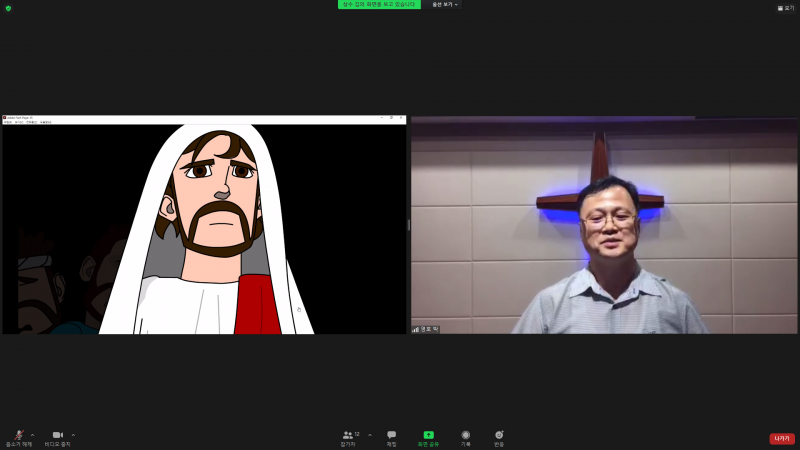The image size is (800, 450).
Task: Select the shared screen cartoon view
Action: [x=204, y=229]
